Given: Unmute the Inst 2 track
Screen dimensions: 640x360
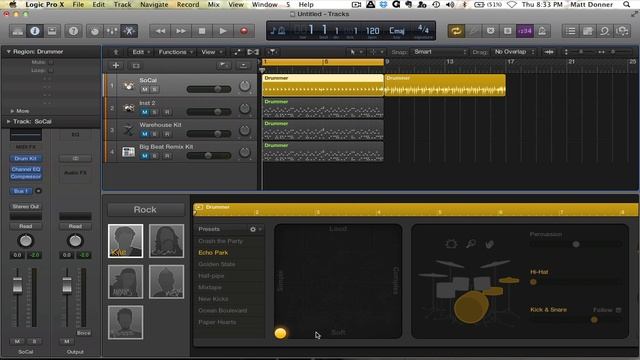Looking at the screenshot, I should tap(144, 112).
